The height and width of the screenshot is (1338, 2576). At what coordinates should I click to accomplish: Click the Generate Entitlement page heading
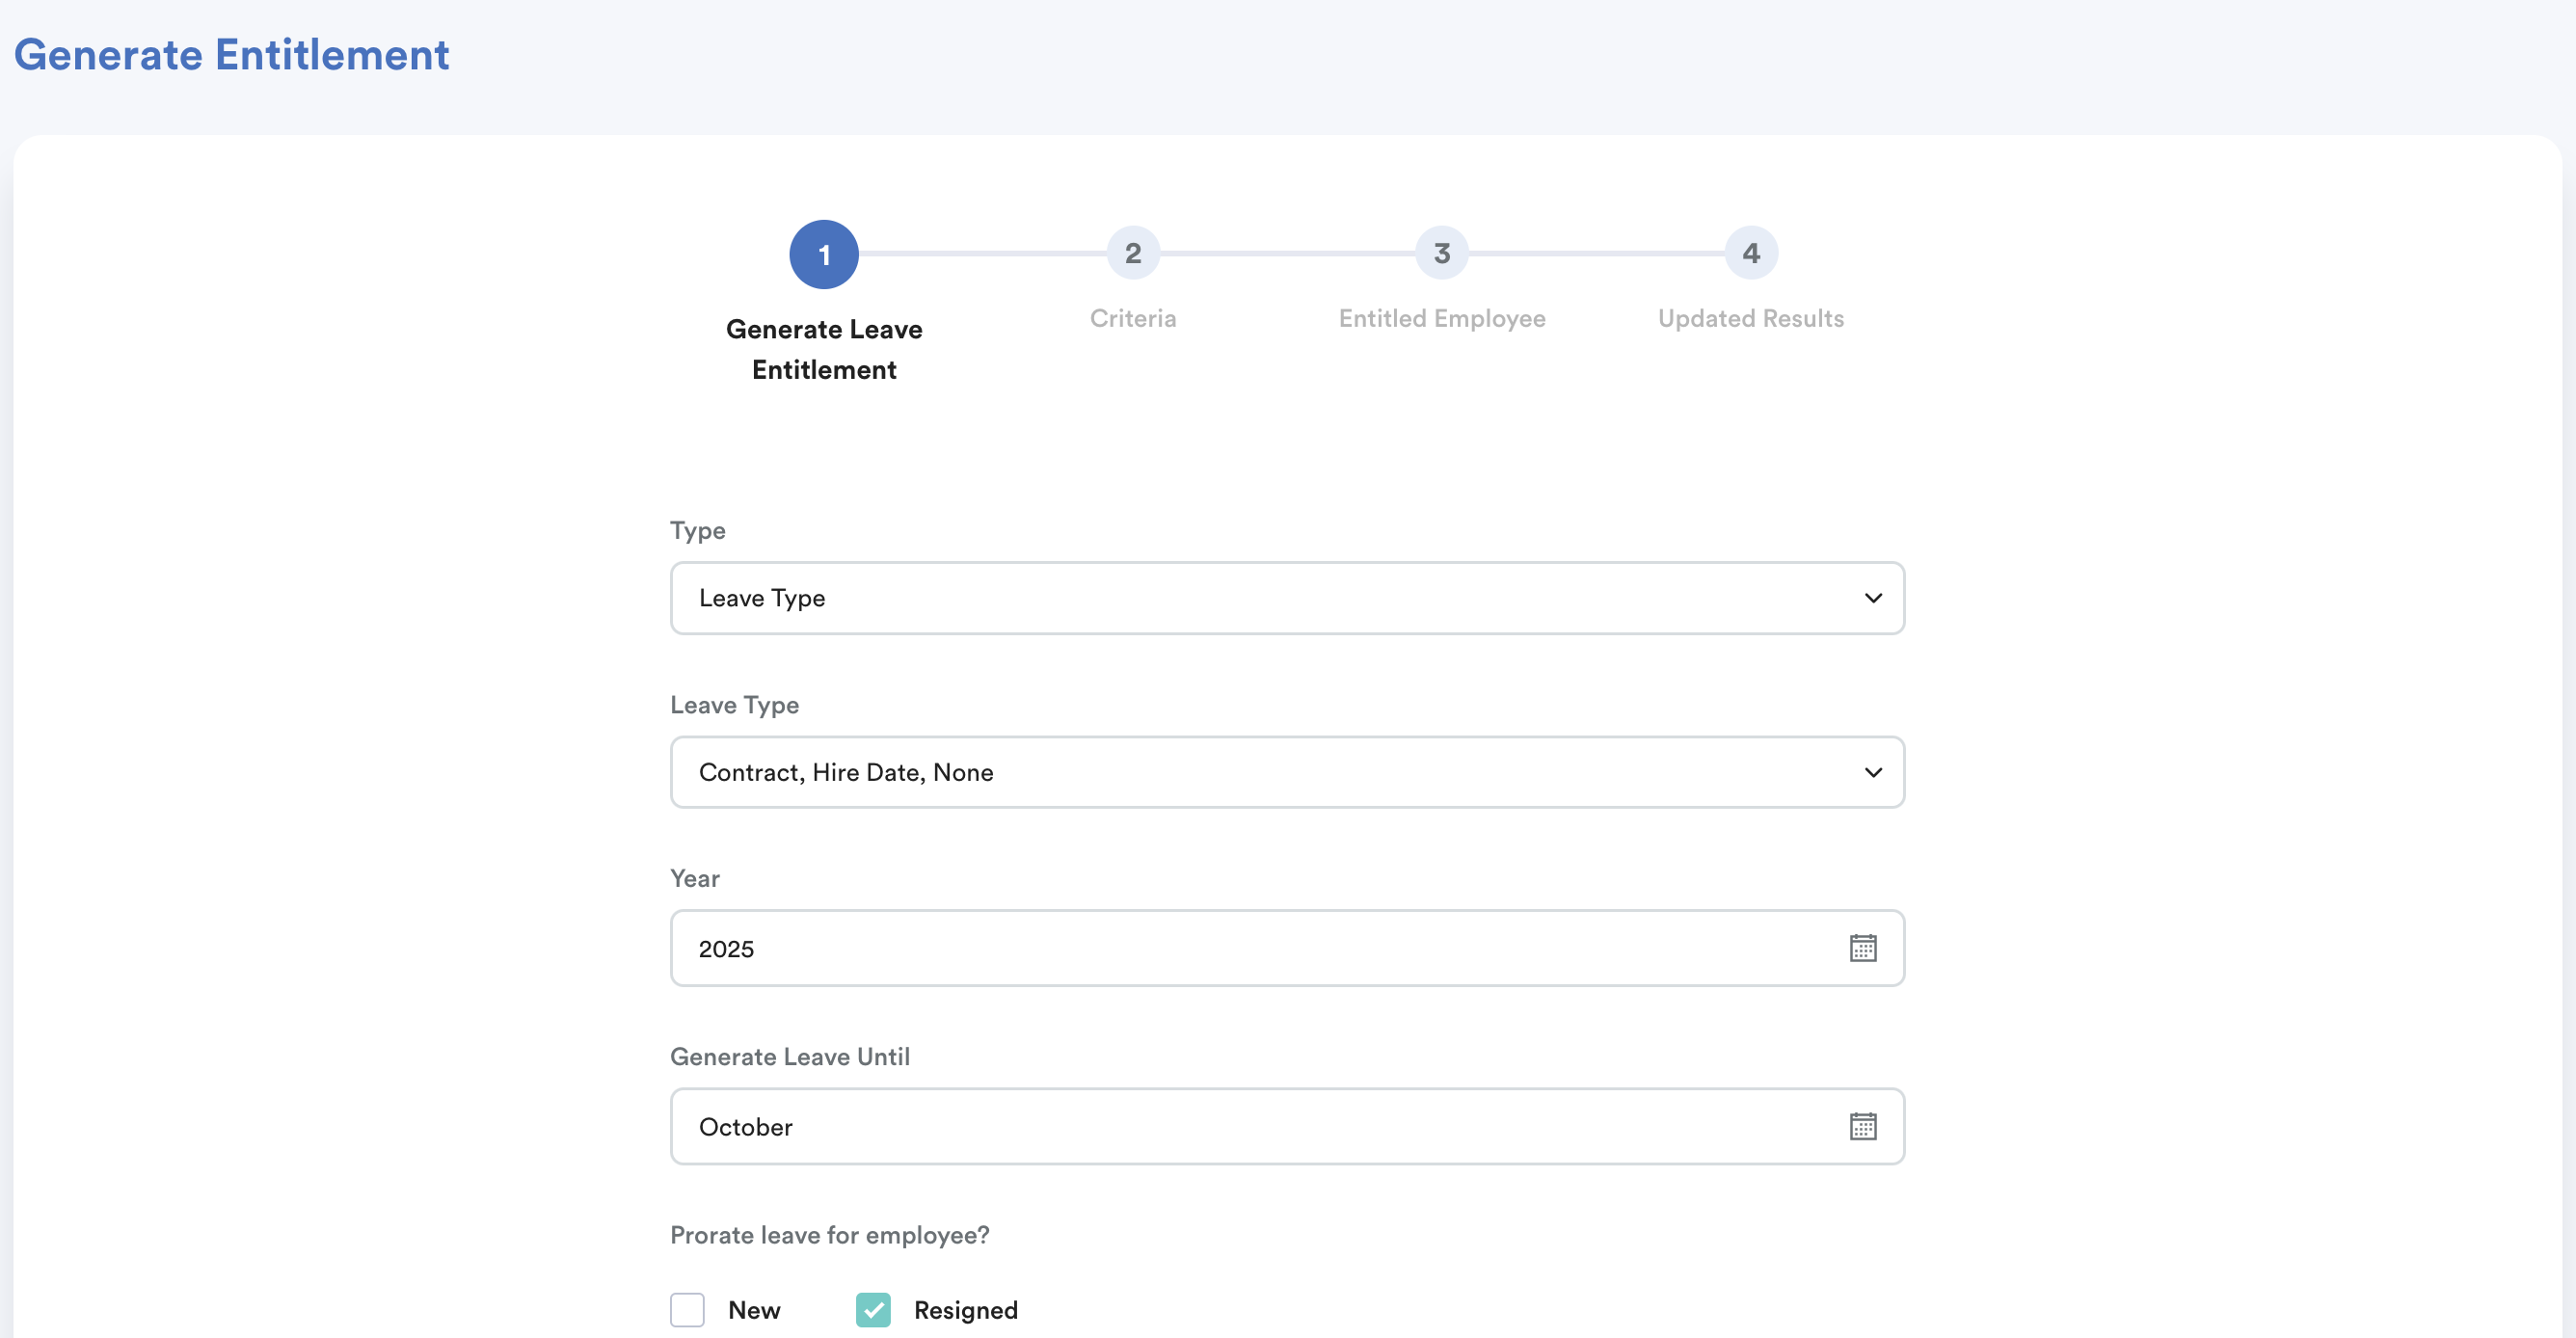click(232, 54)
